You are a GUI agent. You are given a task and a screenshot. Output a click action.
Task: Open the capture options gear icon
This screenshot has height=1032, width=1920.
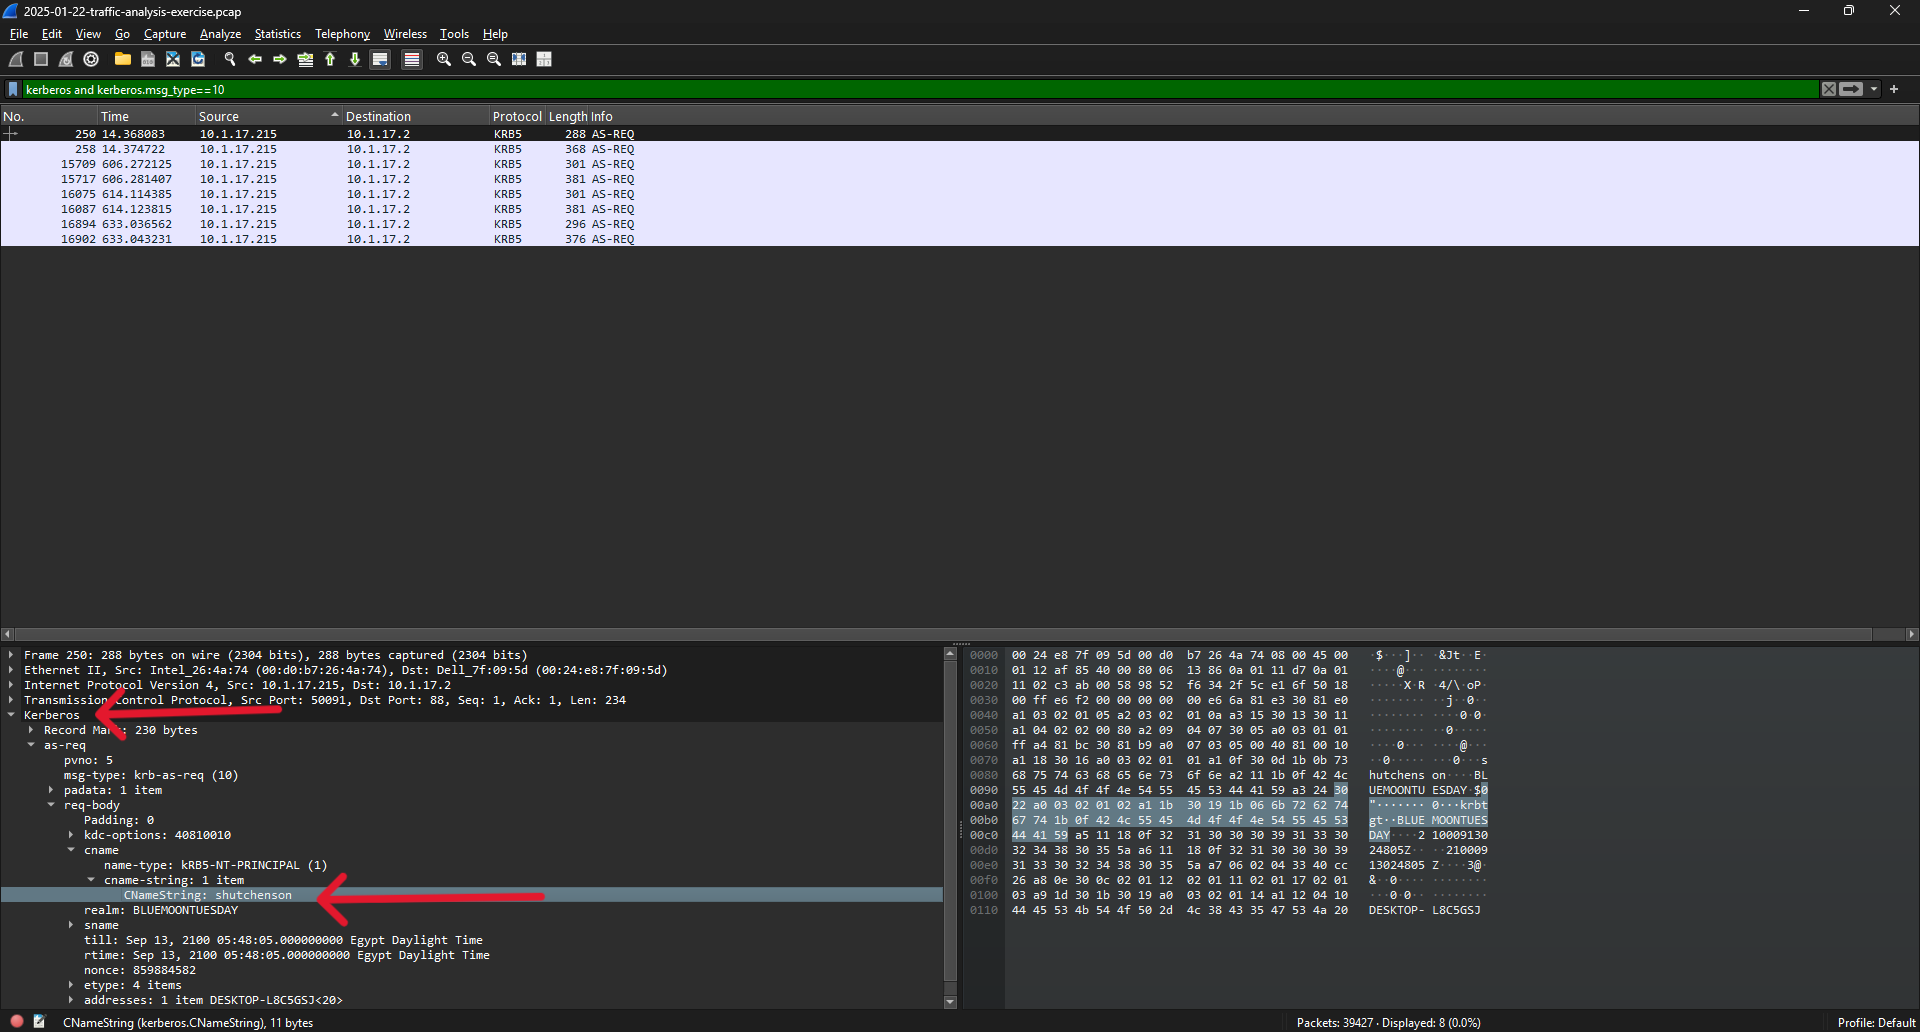coord(90,59)
